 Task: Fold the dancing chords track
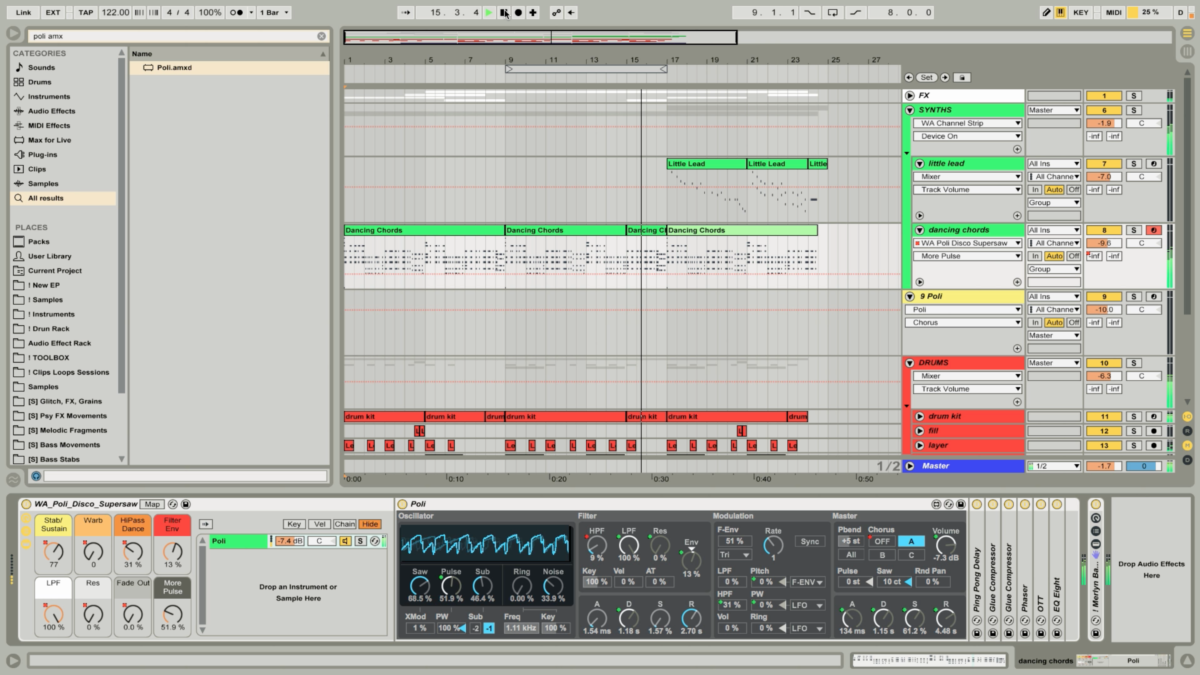coord(919,230)
